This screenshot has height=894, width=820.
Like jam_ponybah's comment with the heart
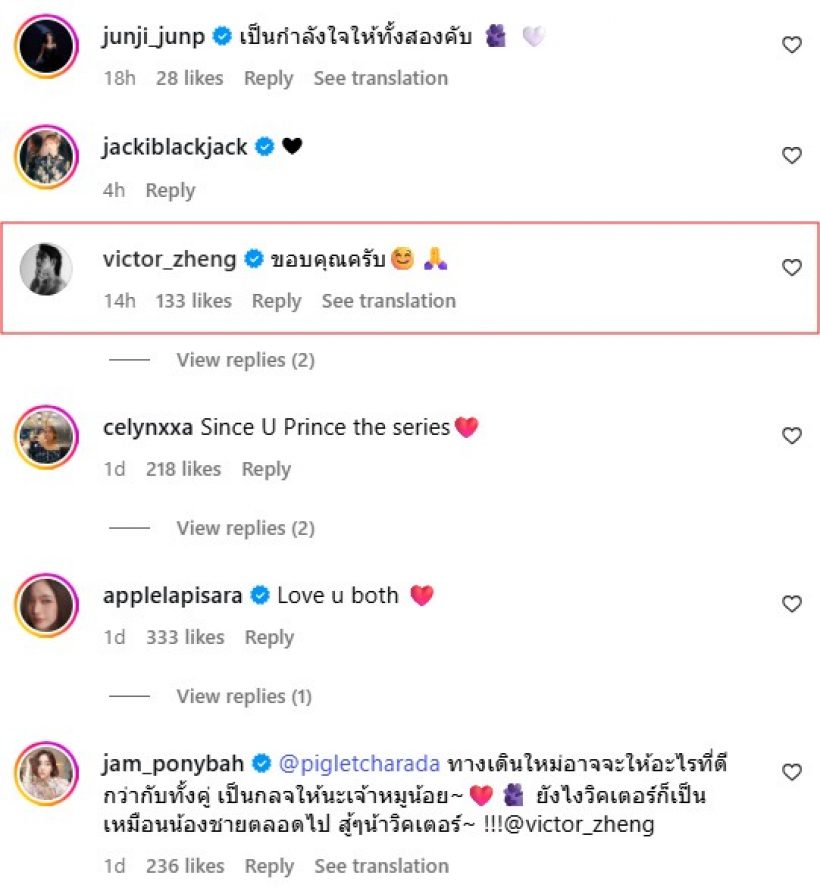[x=791, y=772]
